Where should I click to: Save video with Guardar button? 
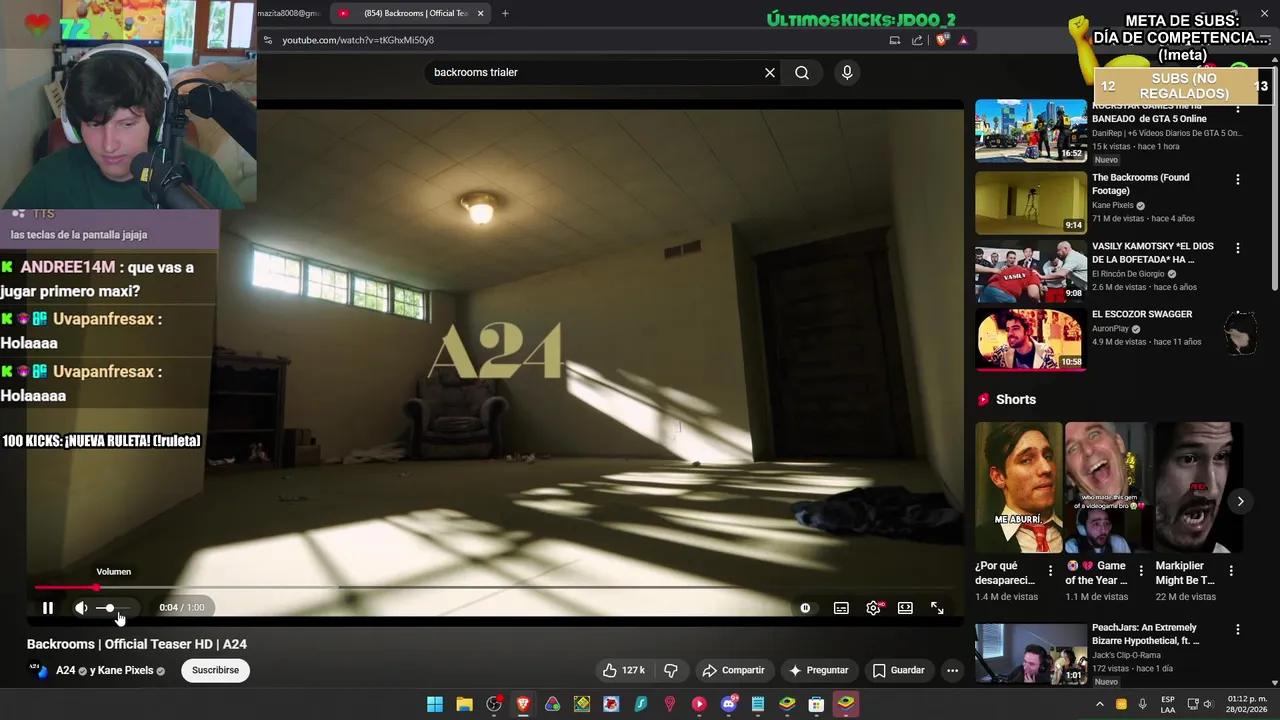pos(898,670)
